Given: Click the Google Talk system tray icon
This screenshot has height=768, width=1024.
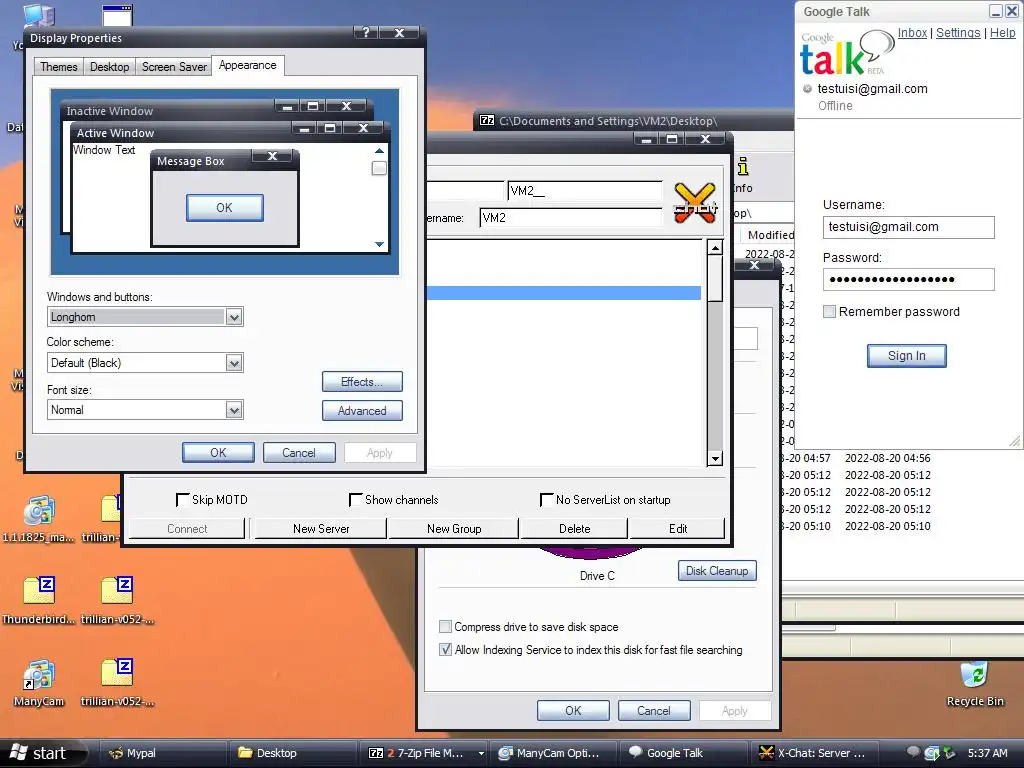Looking at the screenshot, I should [913, 752].
